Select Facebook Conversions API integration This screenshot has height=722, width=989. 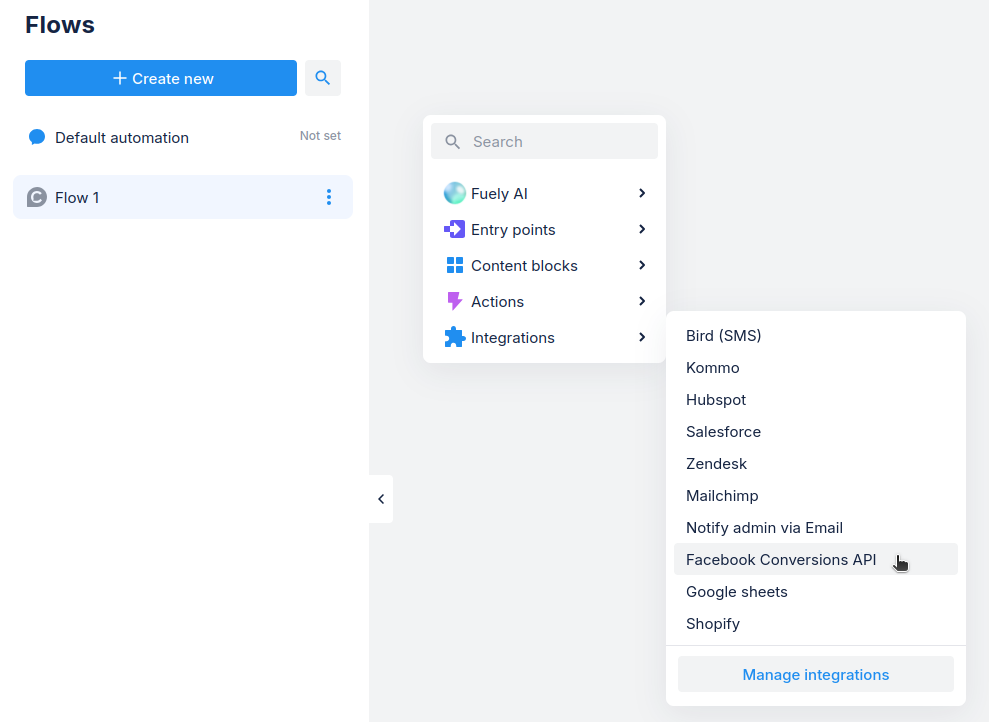pyautogui.click(x=781, y=560)
